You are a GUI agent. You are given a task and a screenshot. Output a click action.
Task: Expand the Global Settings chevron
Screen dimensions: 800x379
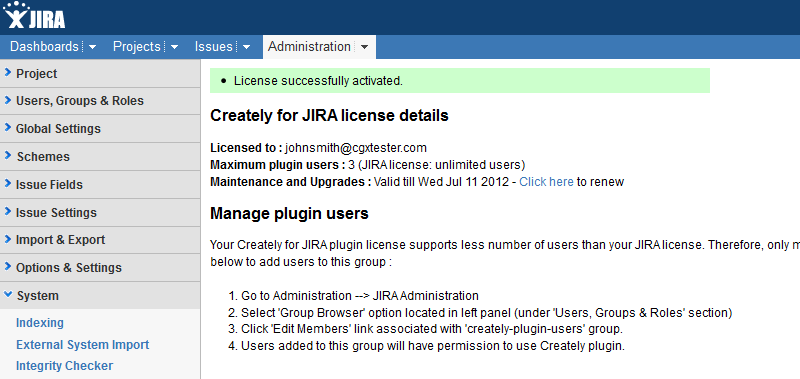tap(8, 128)
